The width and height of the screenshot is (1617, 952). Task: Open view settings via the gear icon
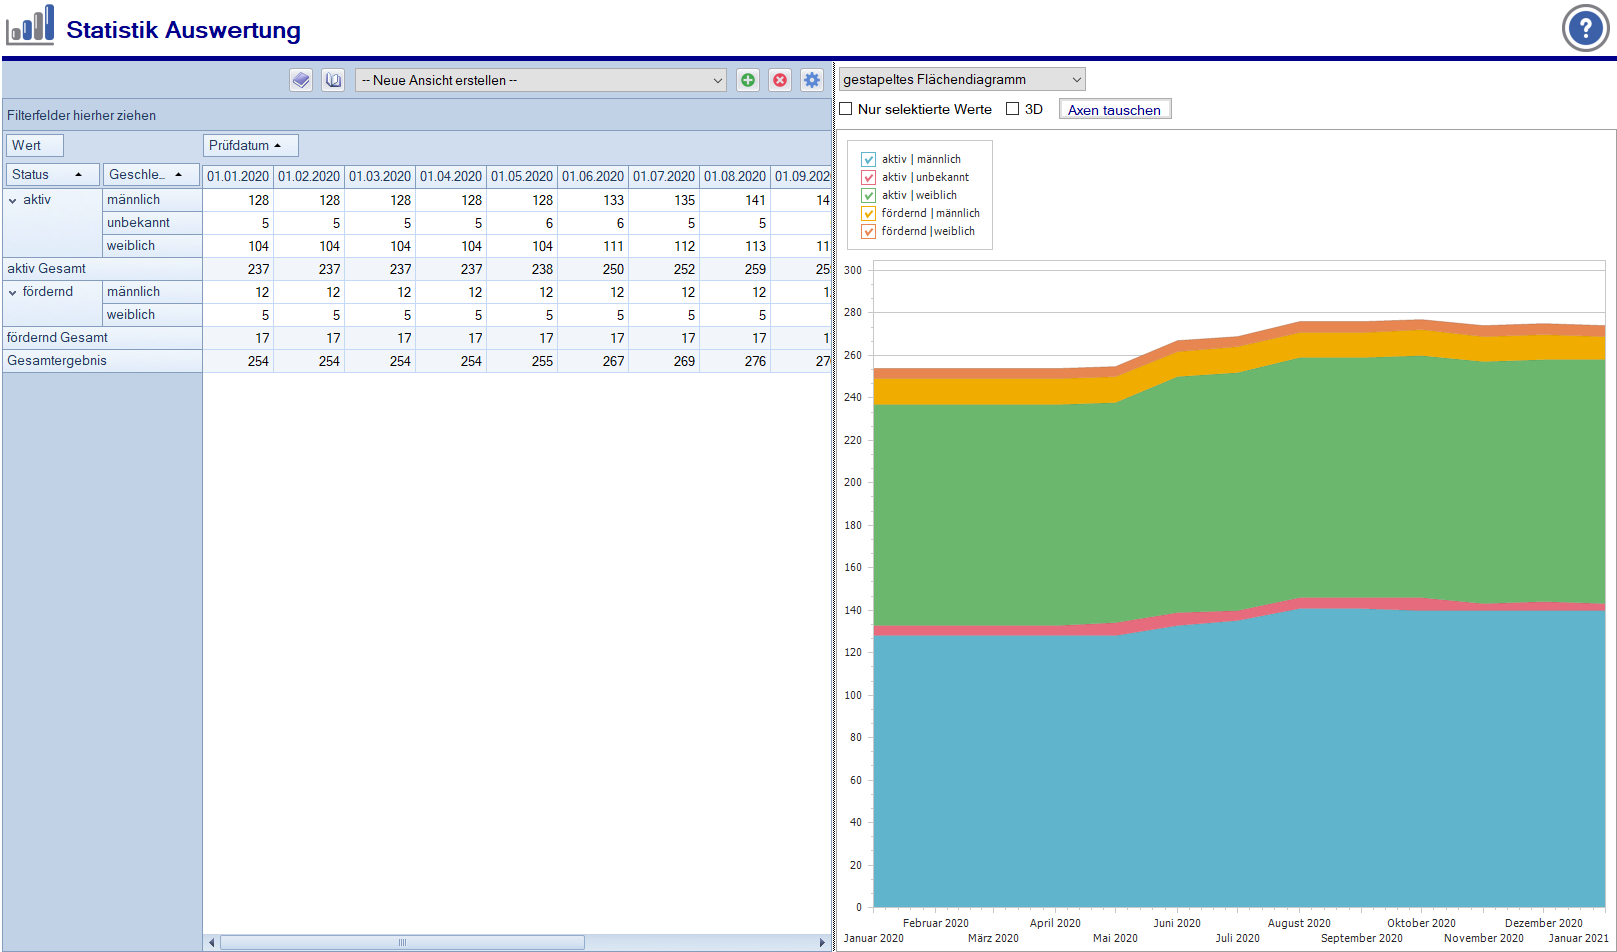812,80
